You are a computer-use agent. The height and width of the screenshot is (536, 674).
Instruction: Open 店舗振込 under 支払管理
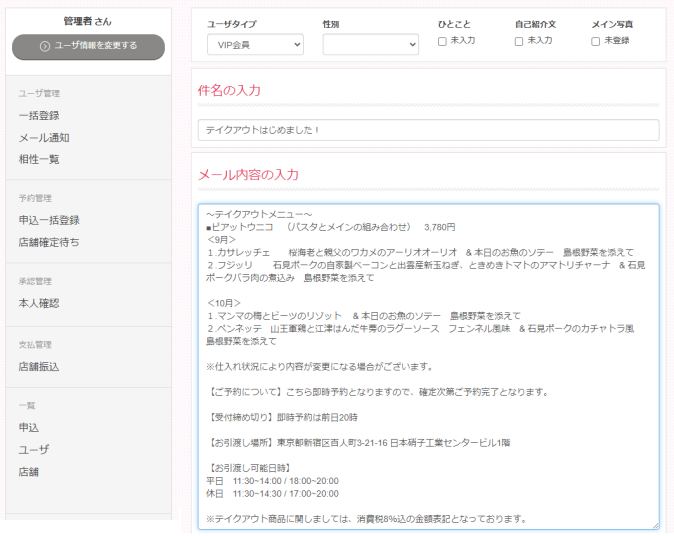(x=39, y=367)
